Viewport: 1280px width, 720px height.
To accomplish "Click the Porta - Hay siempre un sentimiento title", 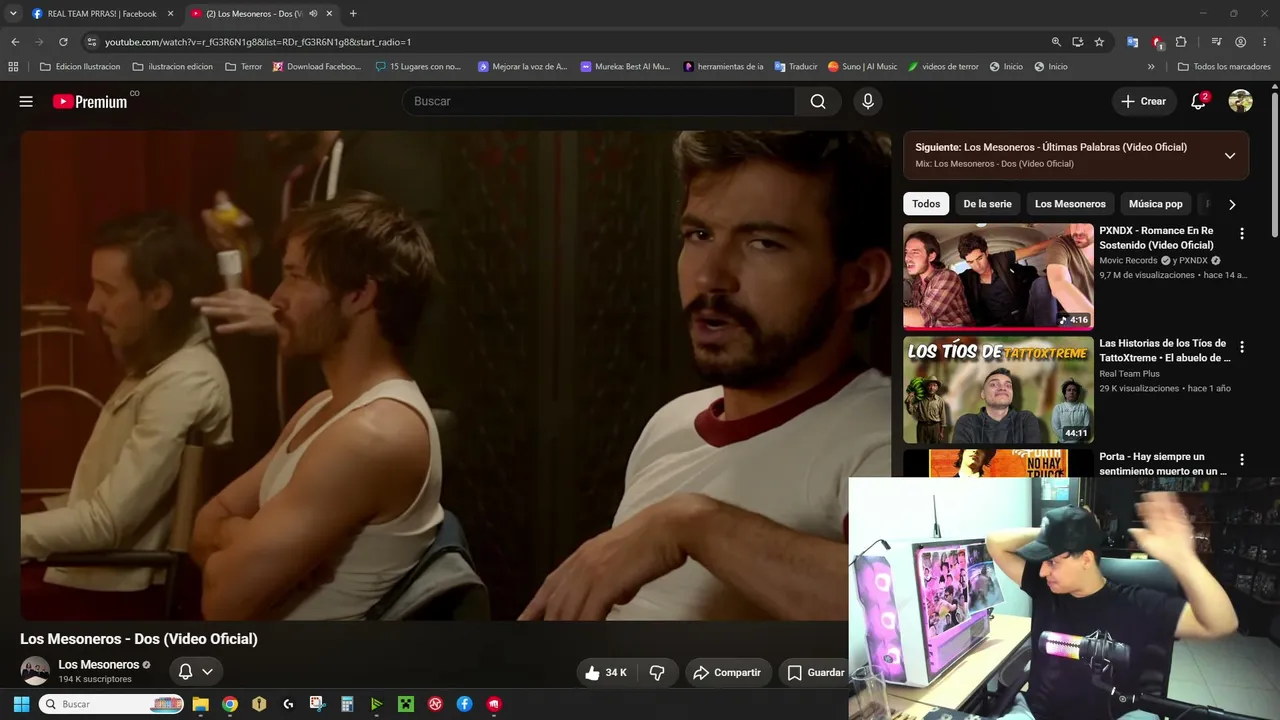I will [1163, 464].
